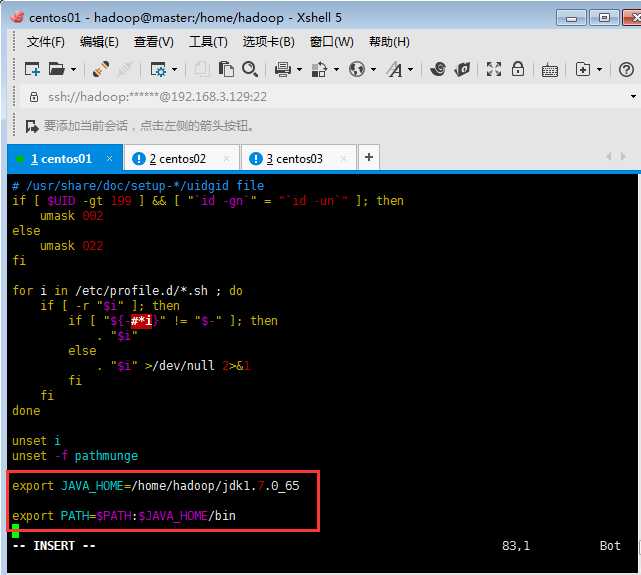Open the 查看(V) menu

click(x=154, y=42)
